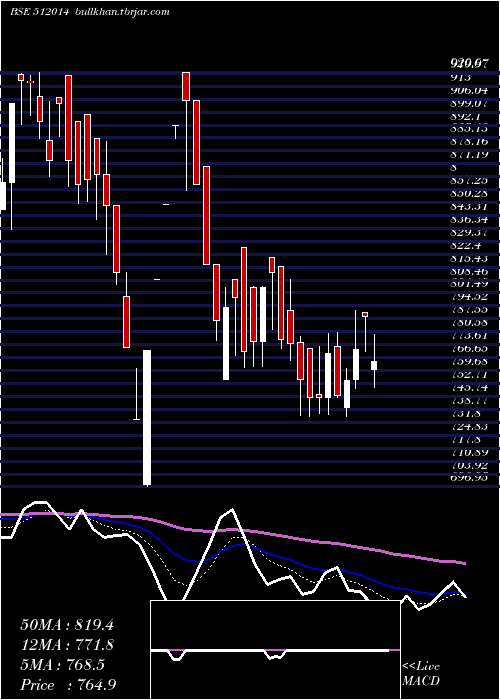500x700 pixels.
Task: Click the tall white candle bottoming at 696.95
Action: click(147, 417)
